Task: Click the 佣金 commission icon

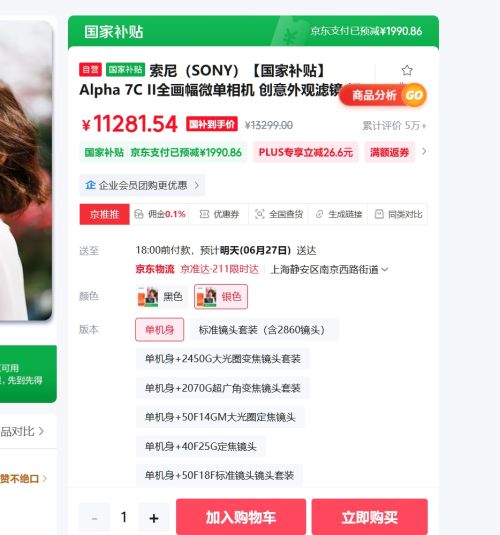Action: tap(139, 214)
